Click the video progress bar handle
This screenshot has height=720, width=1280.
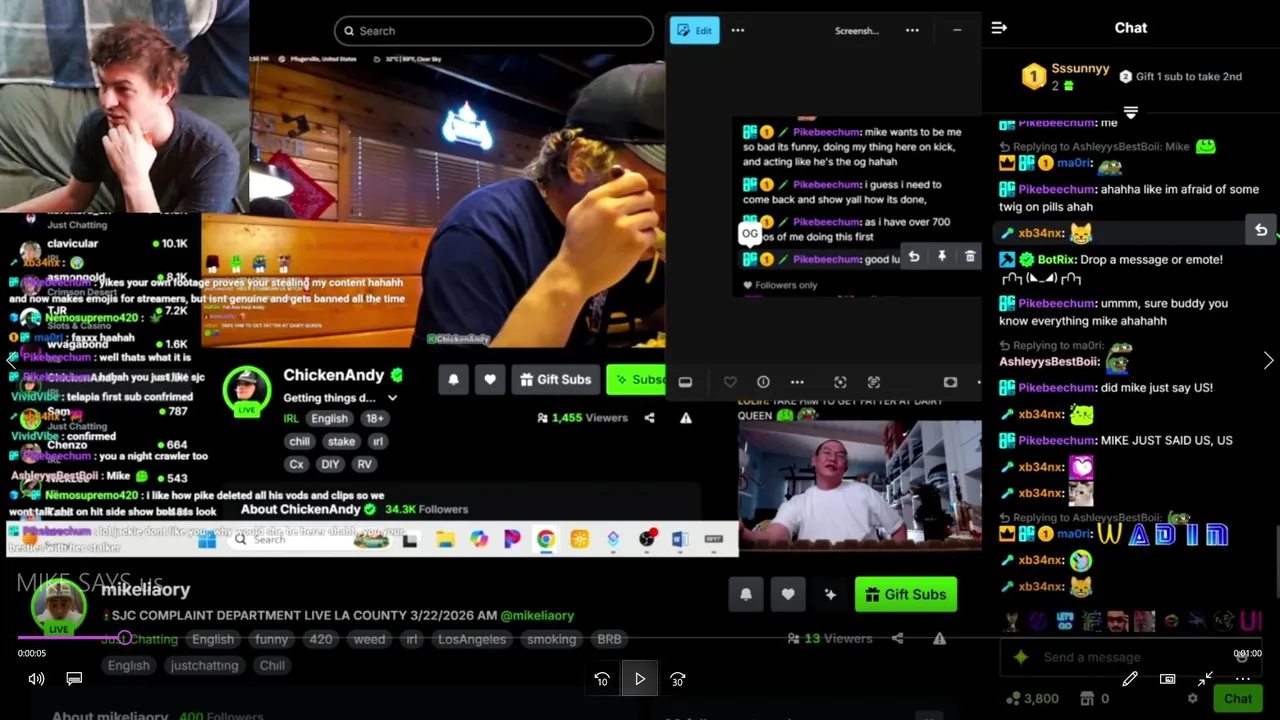pyautogui.click(x=125, y=638)
